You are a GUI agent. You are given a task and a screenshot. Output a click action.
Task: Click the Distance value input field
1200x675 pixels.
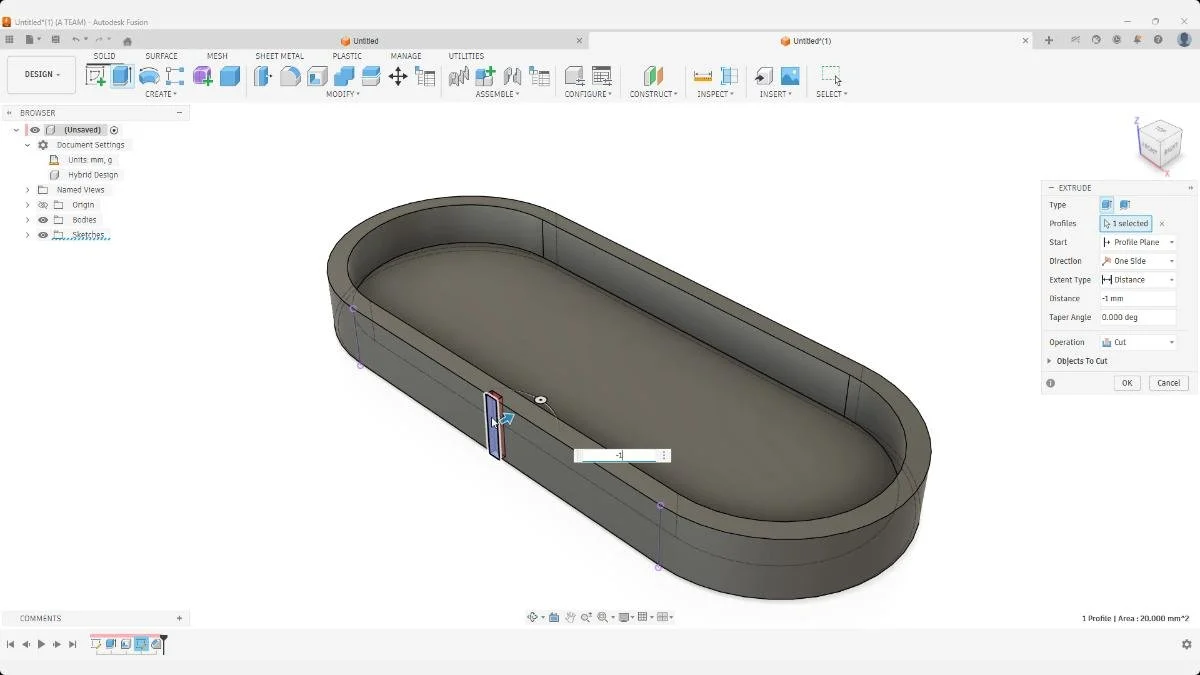point(1136,298)
